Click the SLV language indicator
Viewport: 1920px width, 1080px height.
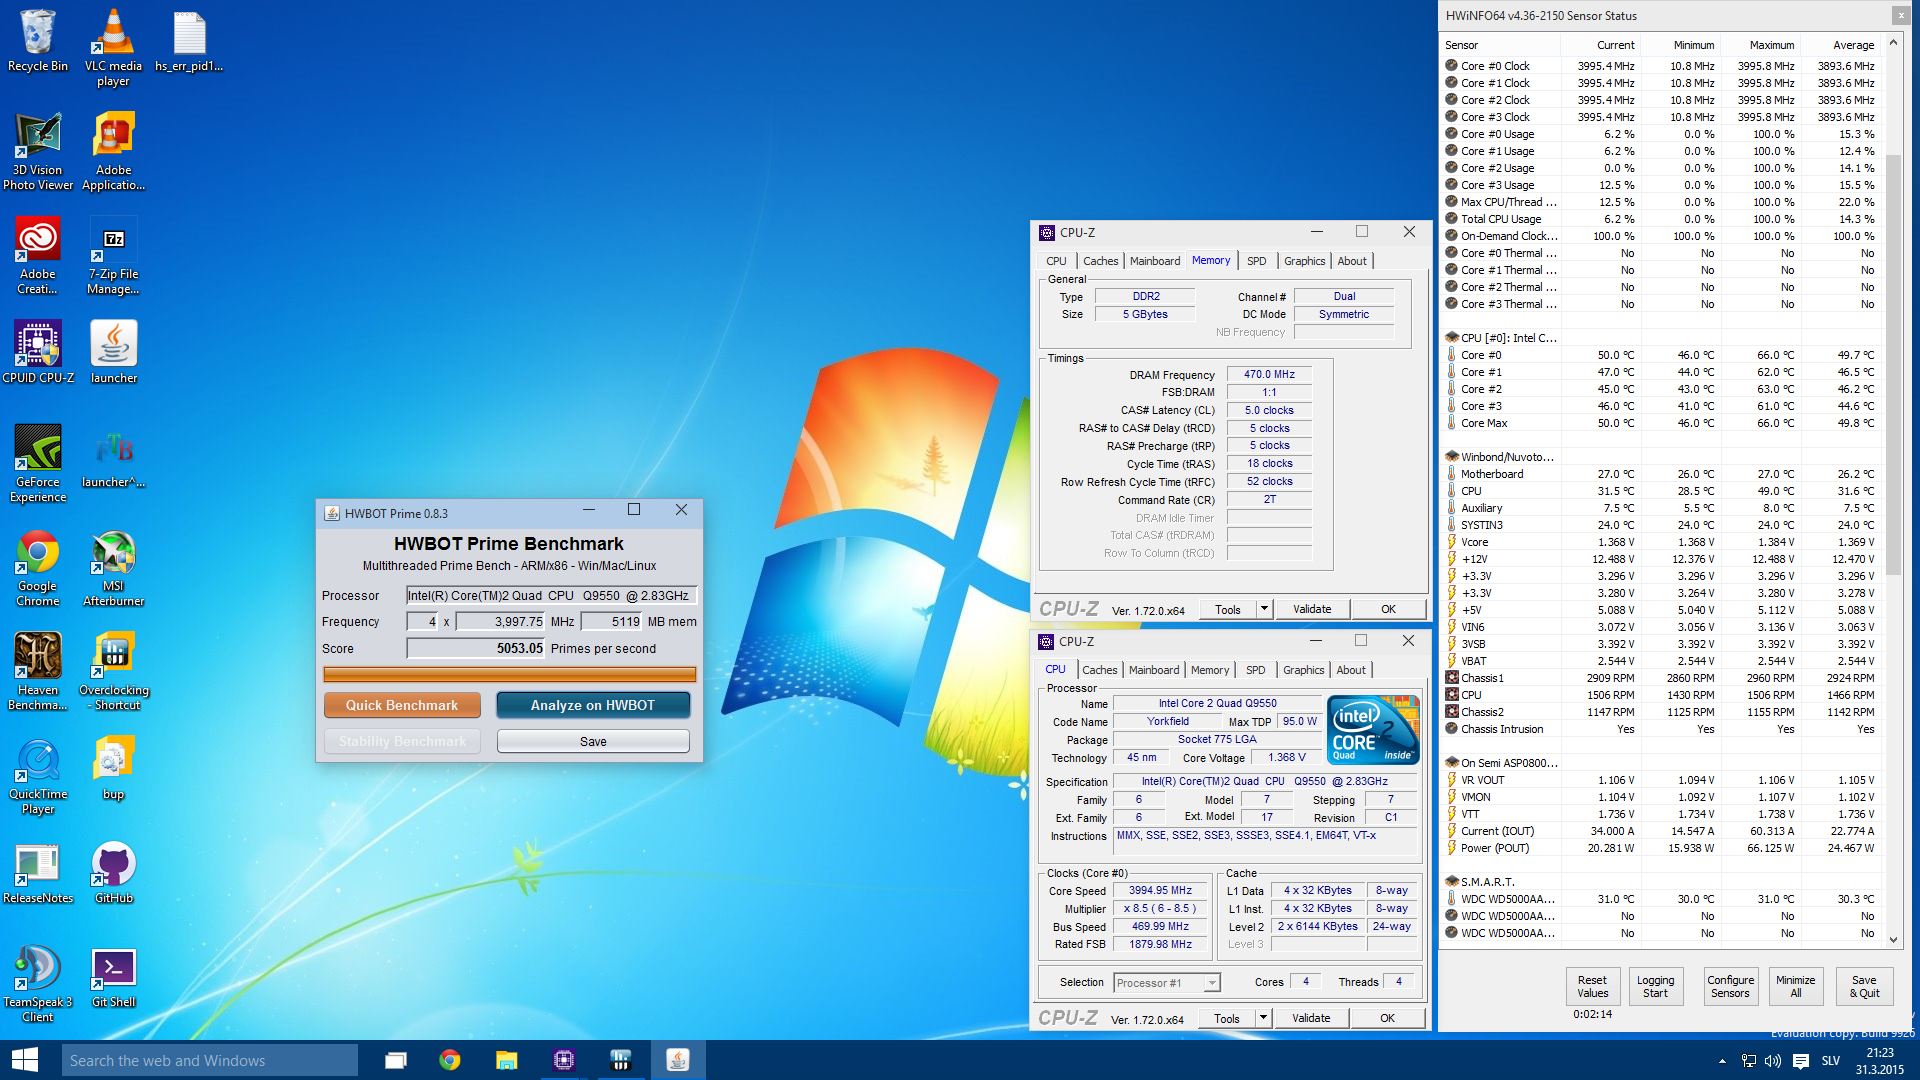1831,1061
